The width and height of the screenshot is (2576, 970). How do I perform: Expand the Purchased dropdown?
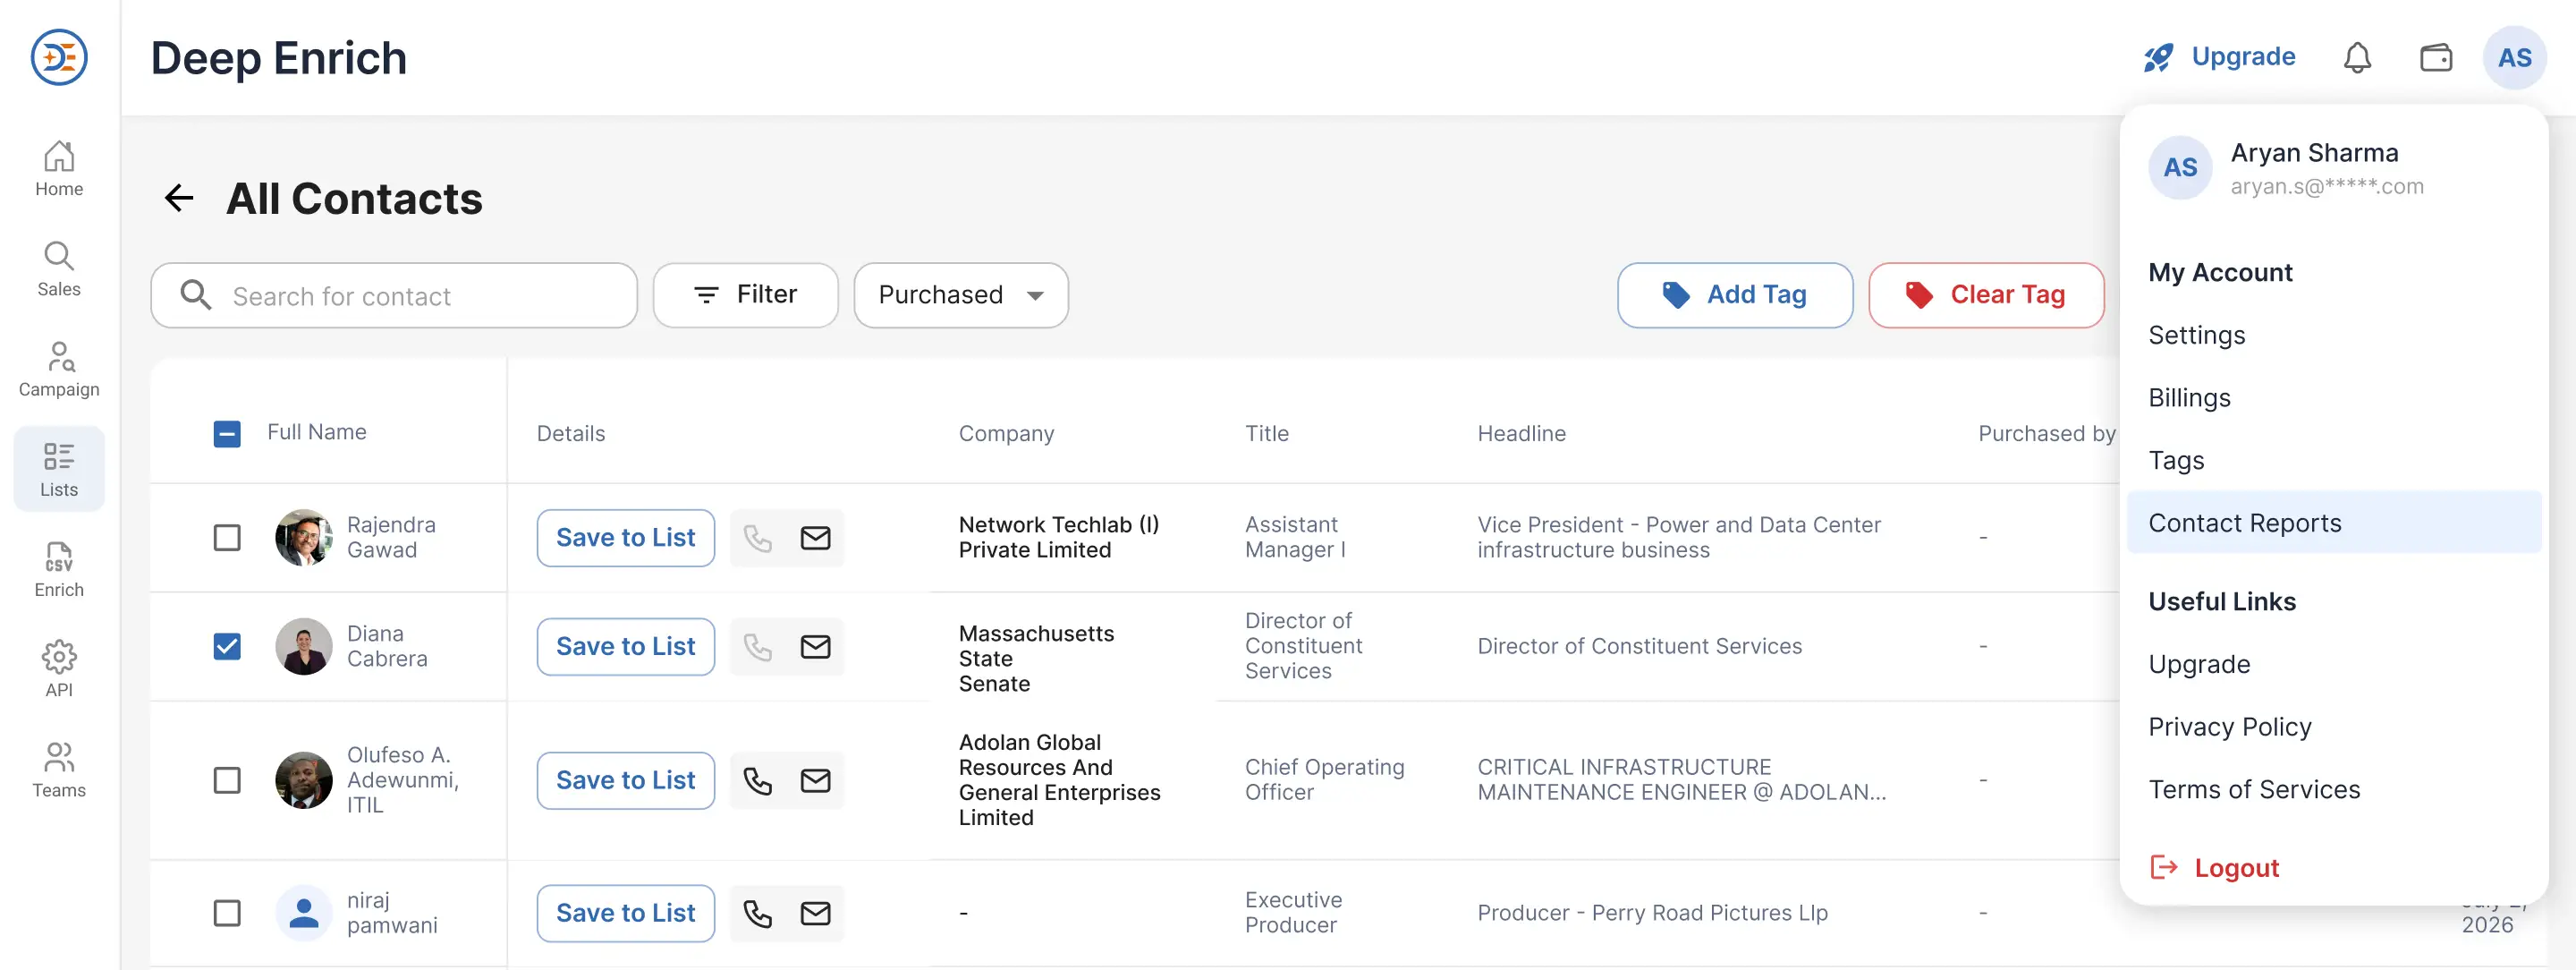[960, 295]
